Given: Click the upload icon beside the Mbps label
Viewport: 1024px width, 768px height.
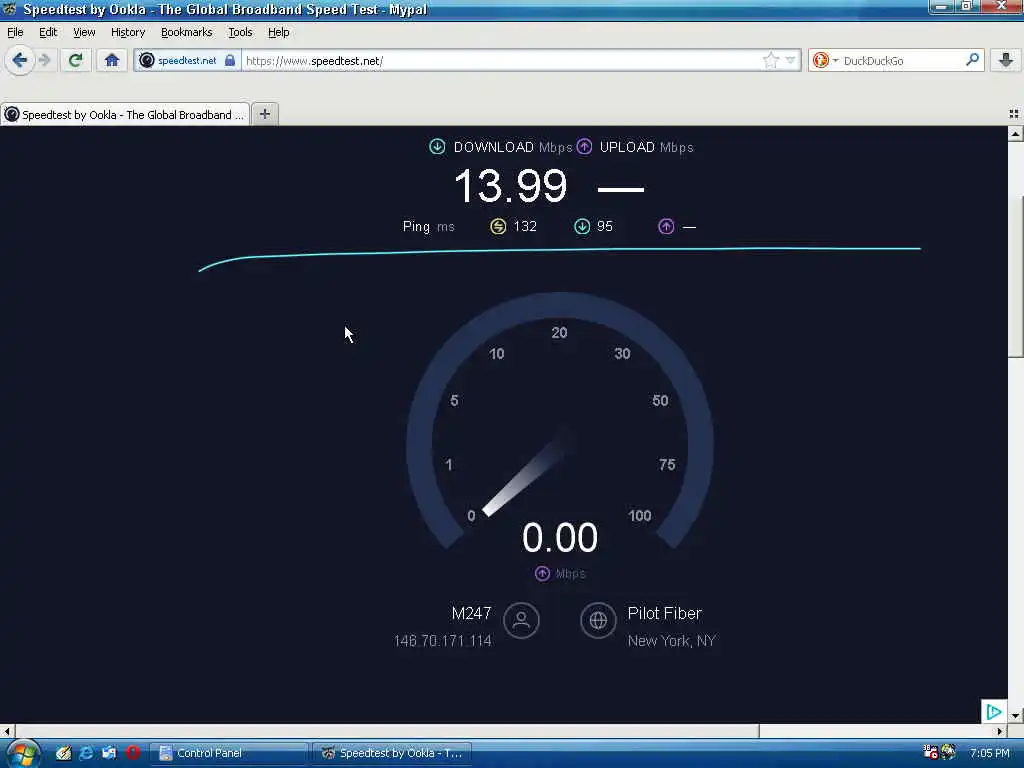Looking at the screenshot, I should 542,573.
